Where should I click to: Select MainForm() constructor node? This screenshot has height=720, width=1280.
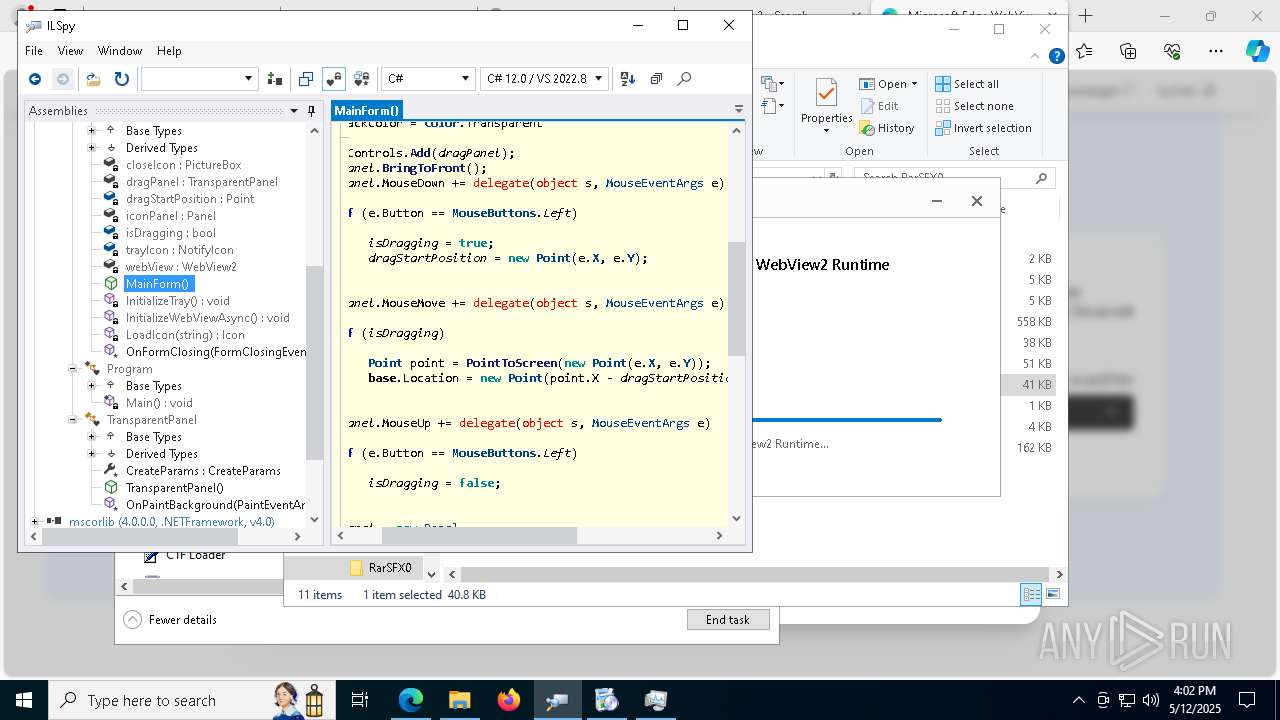point(157,284)
